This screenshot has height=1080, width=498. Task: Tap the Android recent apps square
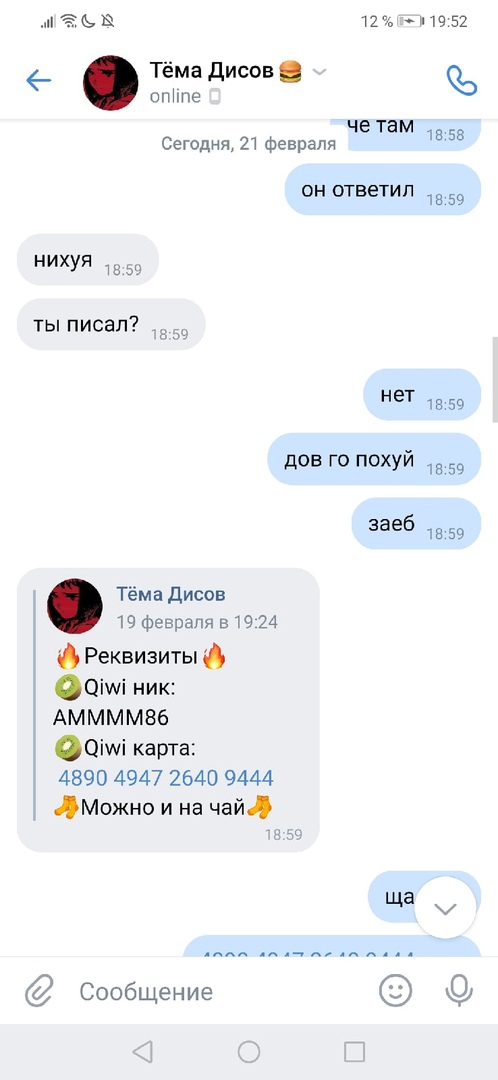pos(354,1052)
